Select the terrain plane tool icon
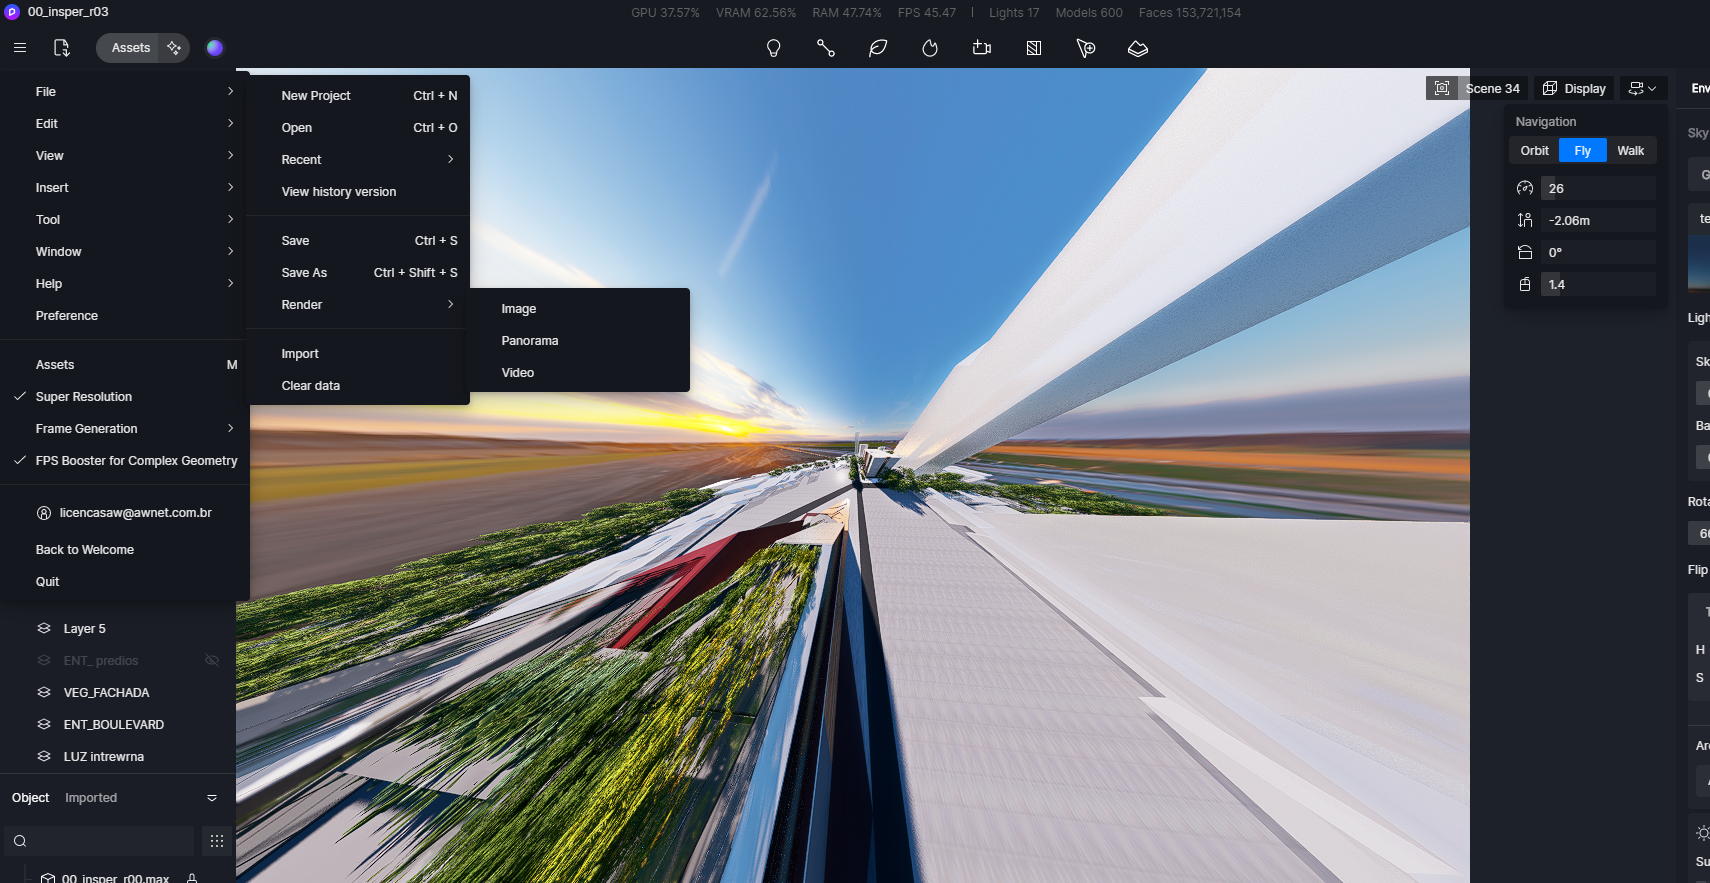The height and width of the screenshot is (883, 1710). (x=1138, y=48)
